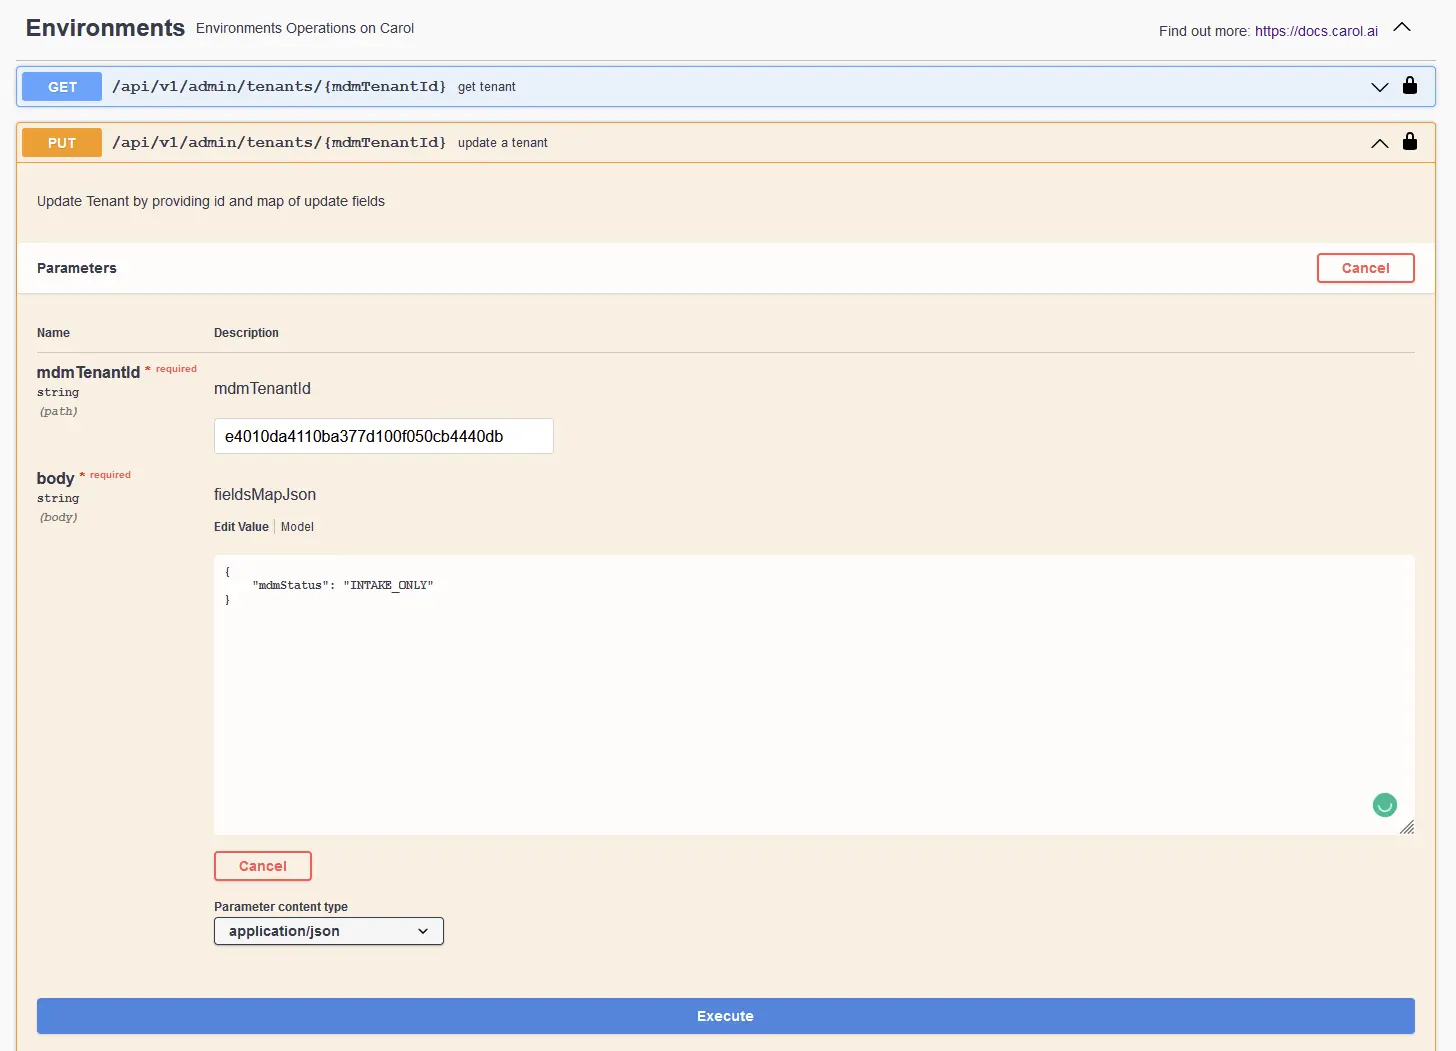Cancel the try-it-out in the Parameters header

[1366, 268]
